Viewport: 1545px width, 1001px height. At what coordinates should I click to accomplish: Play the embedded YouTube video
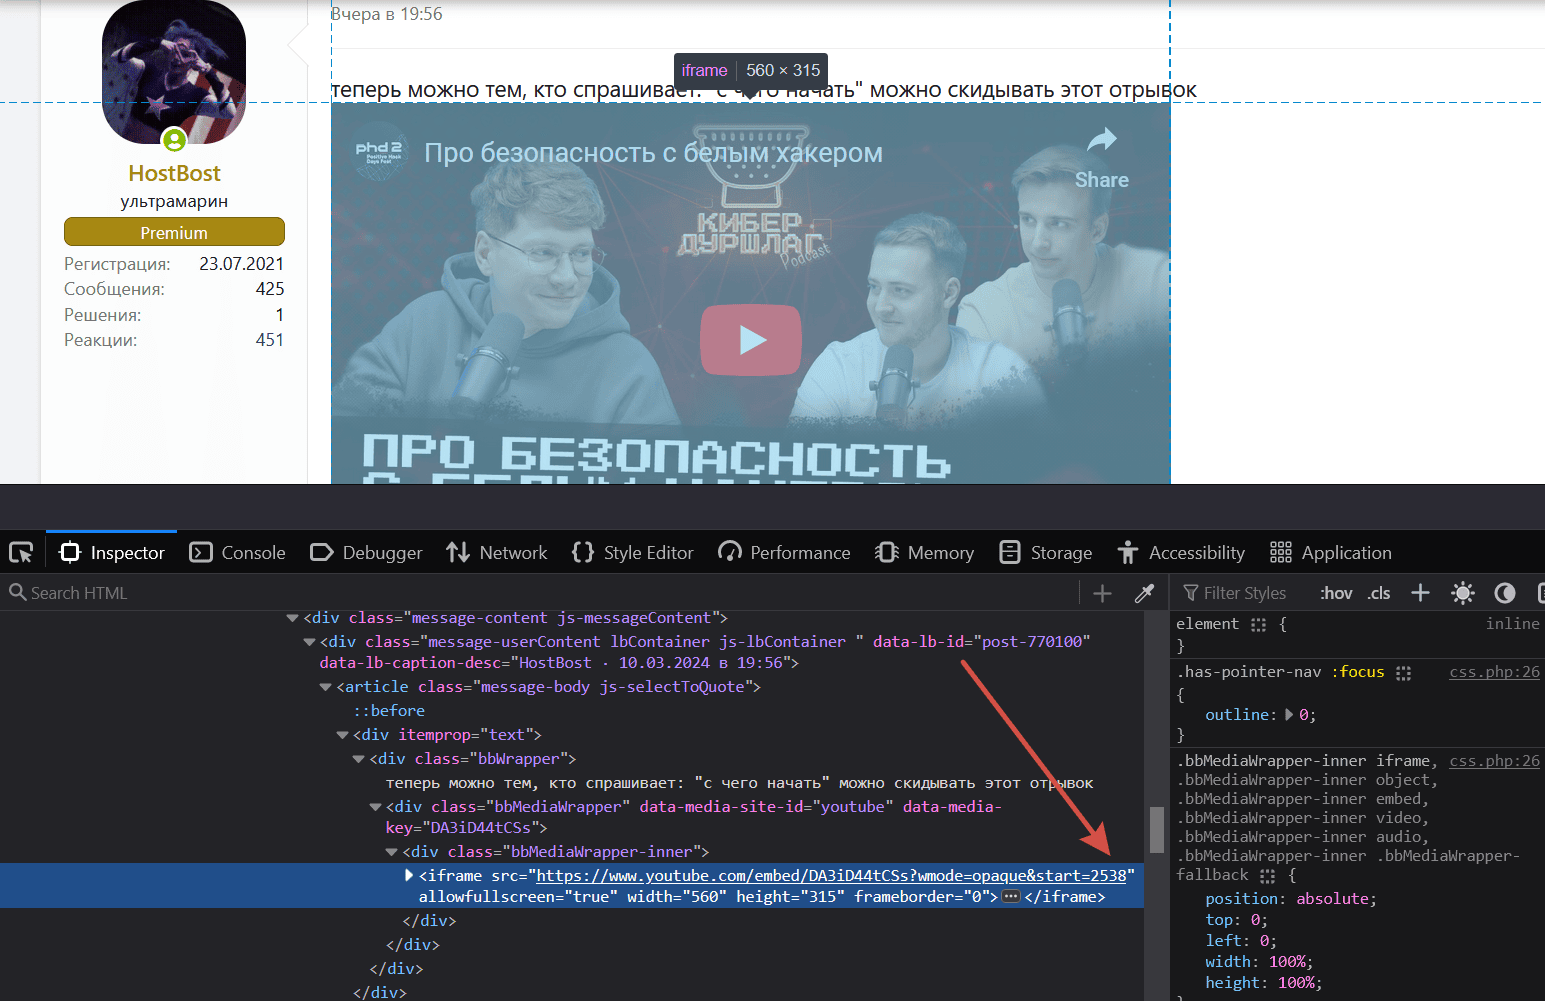tap(751, 340)
